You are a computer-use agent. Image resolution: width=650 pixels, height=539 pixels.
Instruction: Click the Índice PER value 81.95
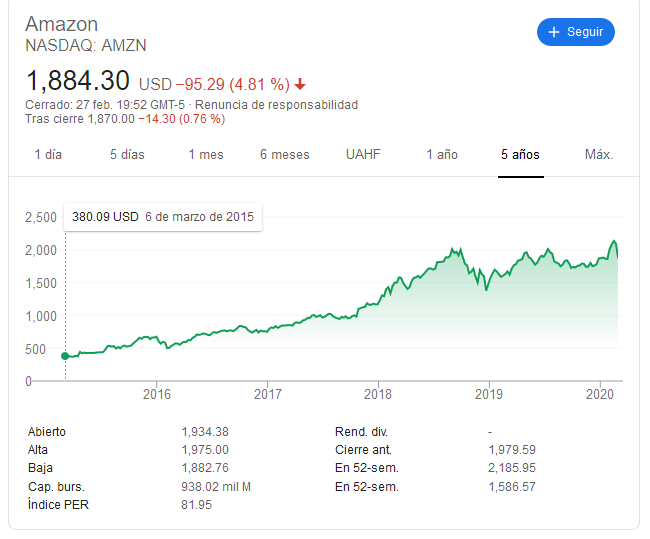[197, 504]
